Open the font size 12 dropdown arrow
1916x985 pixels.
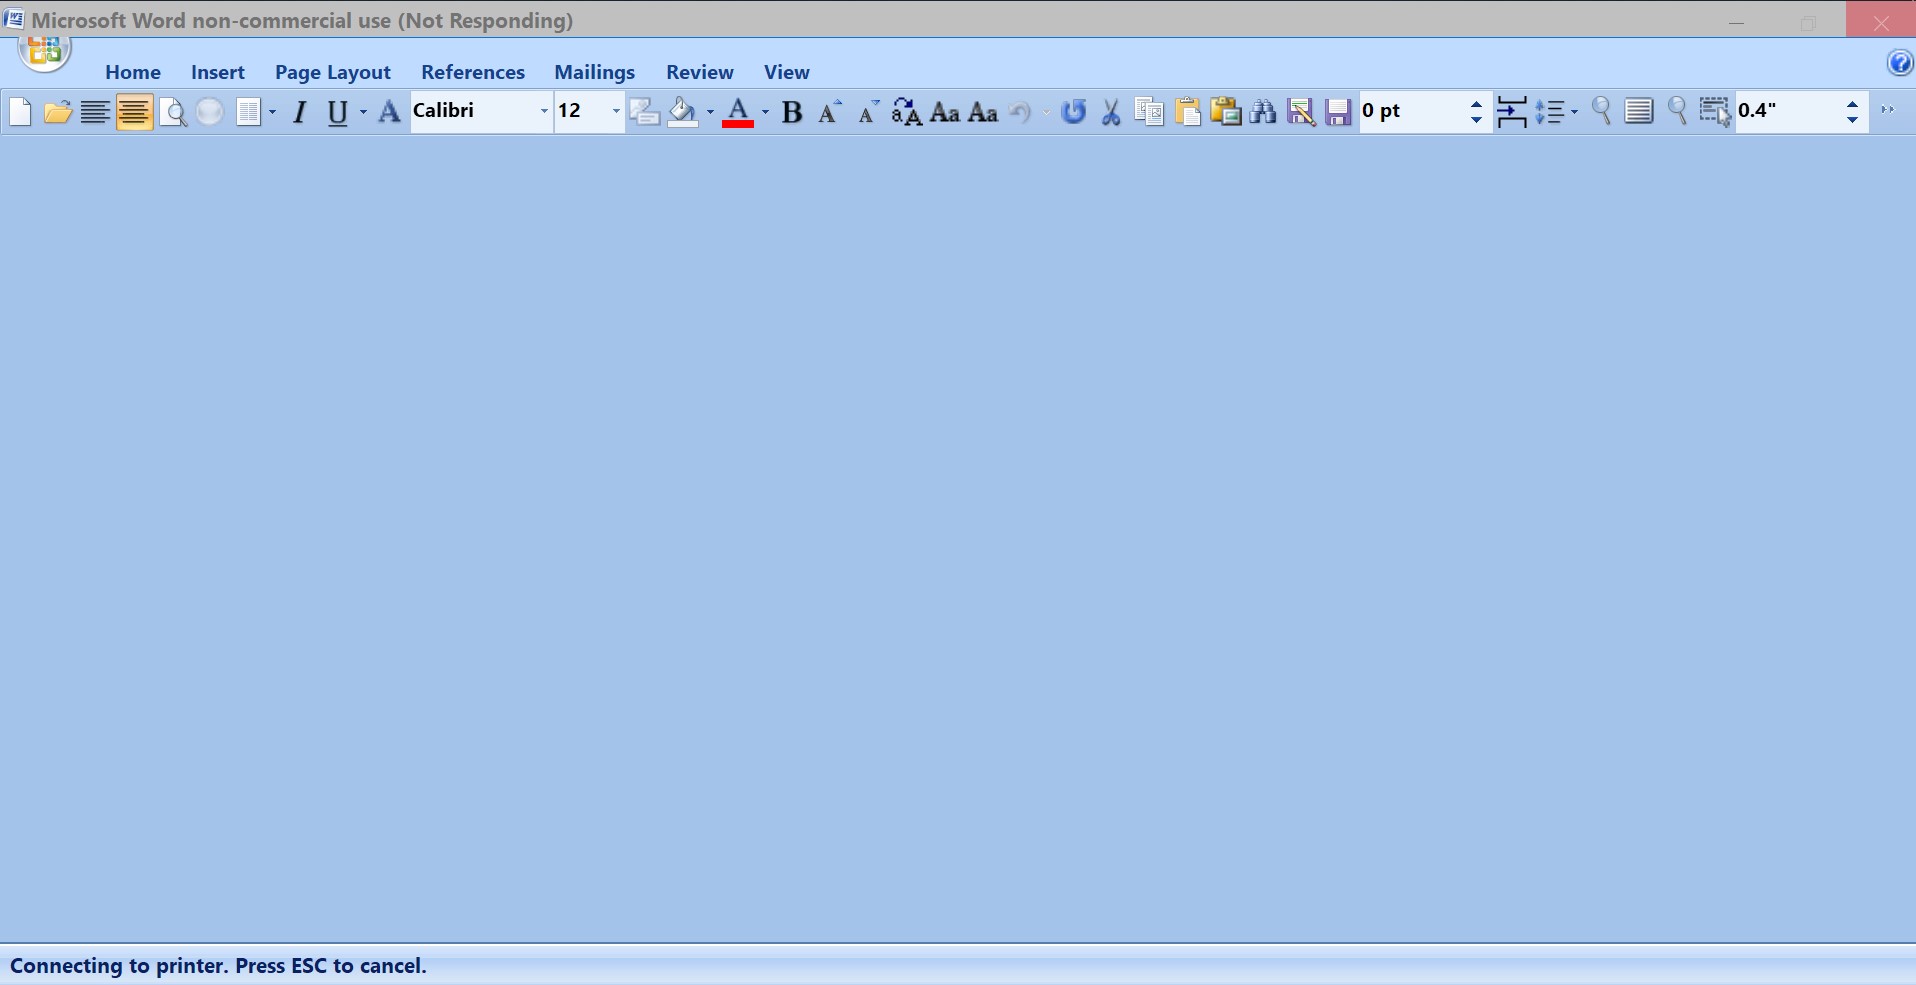pos(615,111)
